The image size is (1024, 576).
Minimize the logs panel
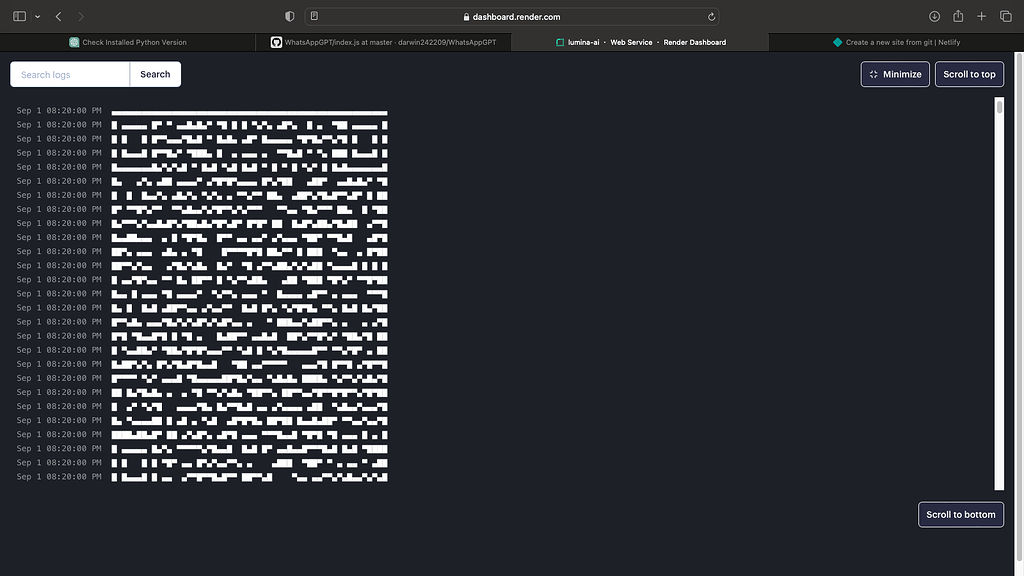(x=894, y=74)
